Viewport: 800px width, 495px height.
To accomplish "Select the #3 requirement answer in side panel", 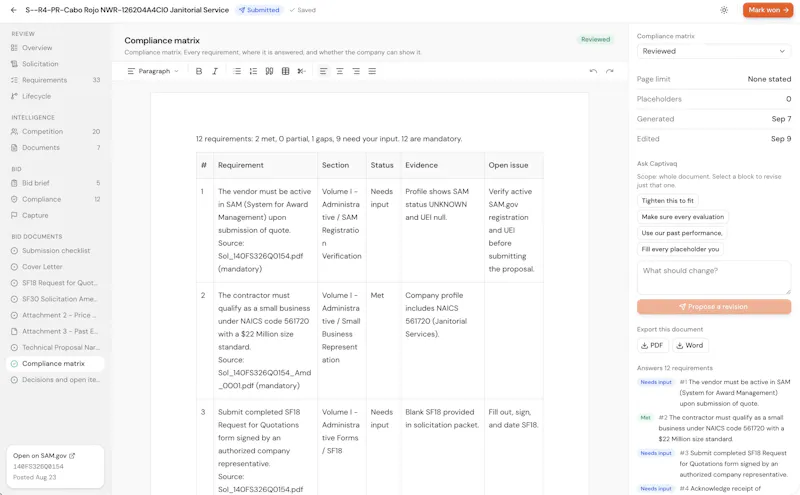I will point(714,464).
